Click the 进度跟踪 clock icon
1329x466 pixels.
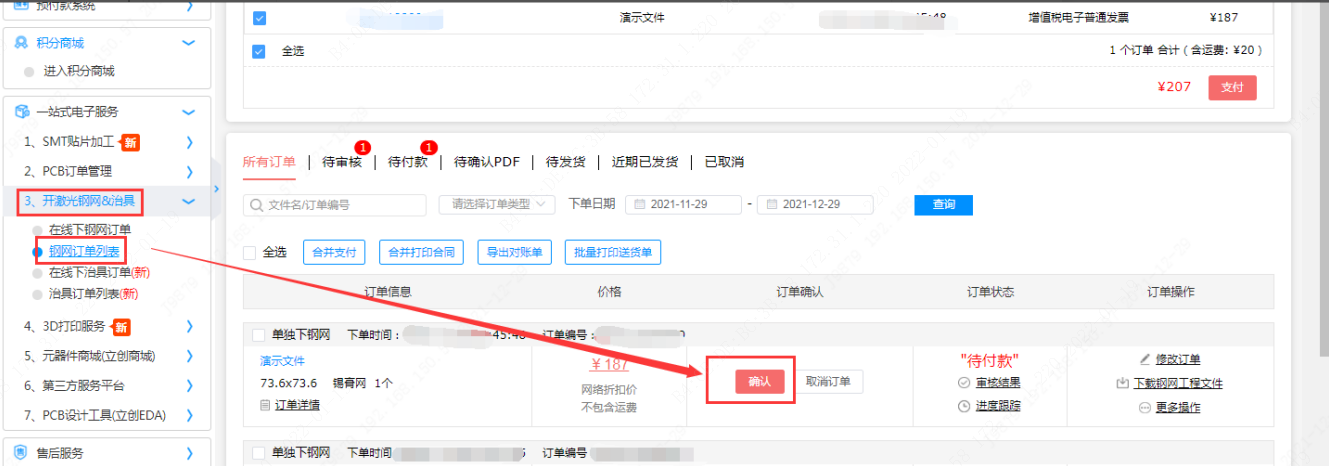tap(964, 406)
